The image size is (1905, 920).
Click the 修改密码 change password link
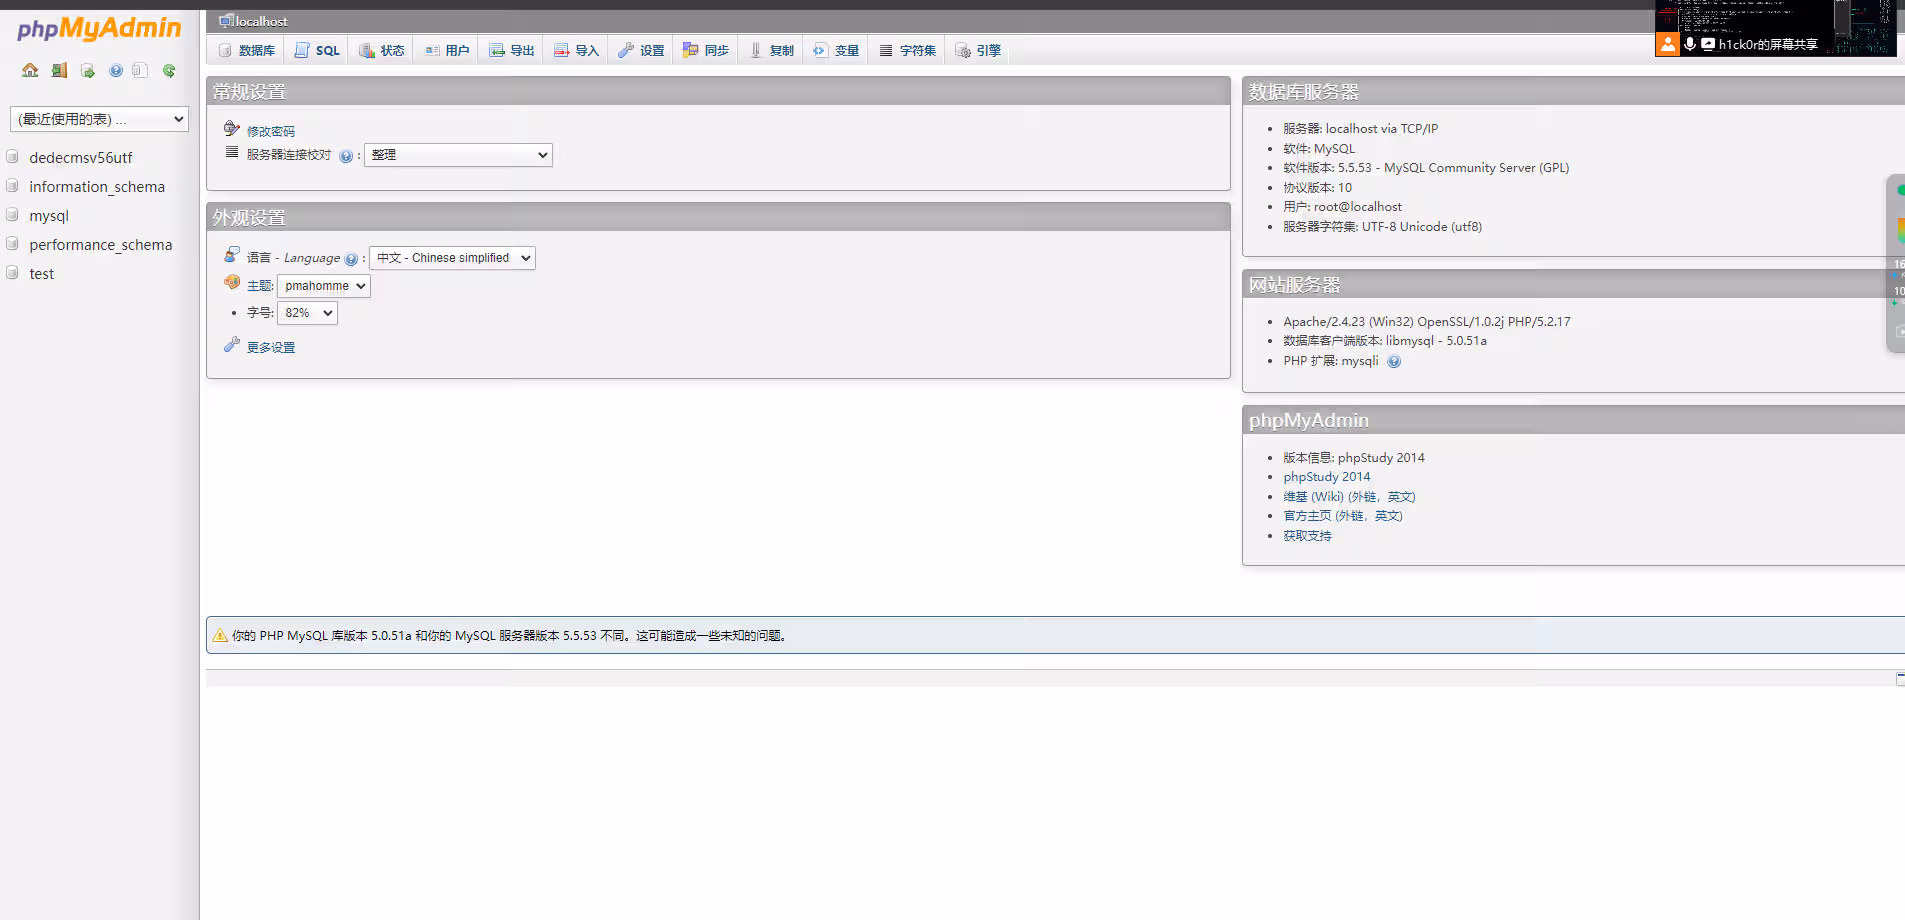point(270,131)
